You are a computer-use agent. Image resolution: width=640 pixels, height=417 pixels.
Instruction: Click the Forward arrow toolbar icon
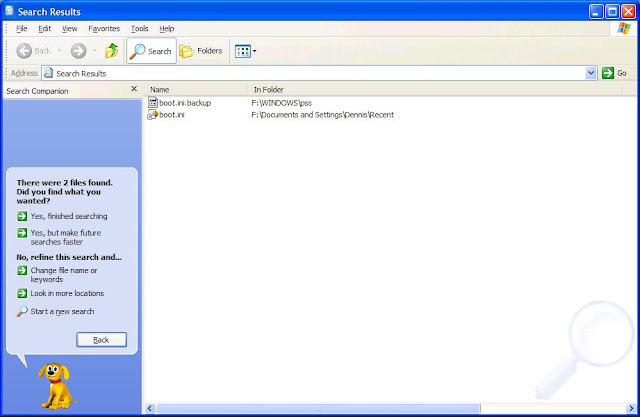[x=78, y=51]
